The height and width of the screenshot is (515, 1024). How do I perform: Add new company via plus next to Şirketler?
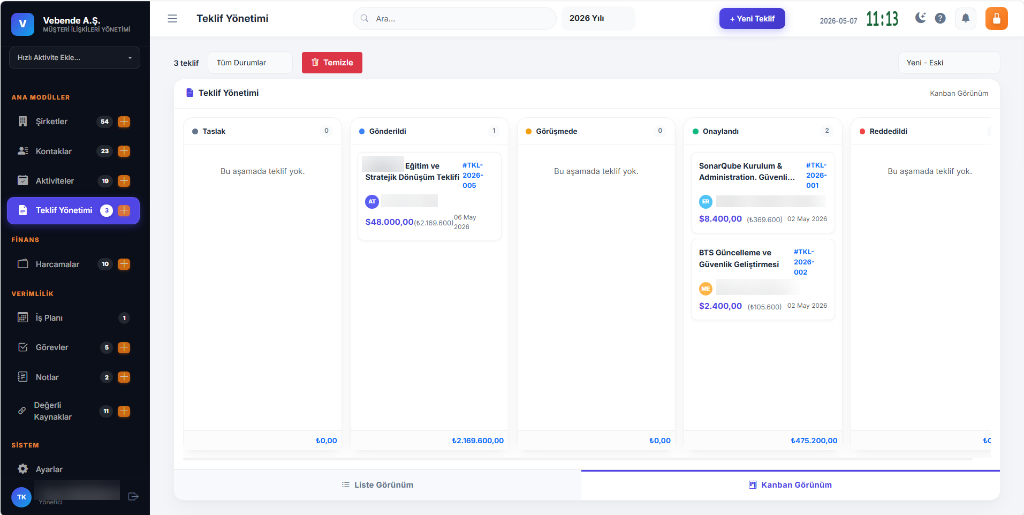[124, 121]
